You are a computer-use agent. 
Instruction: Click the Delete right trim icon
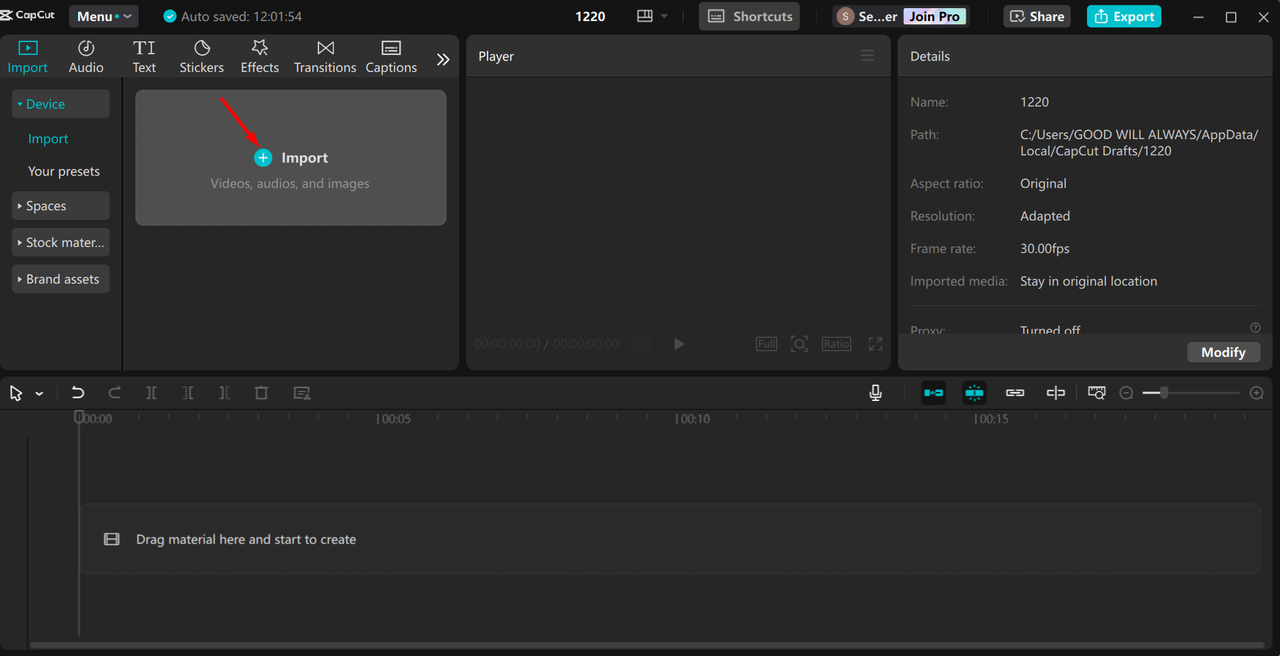pos(224,393)
